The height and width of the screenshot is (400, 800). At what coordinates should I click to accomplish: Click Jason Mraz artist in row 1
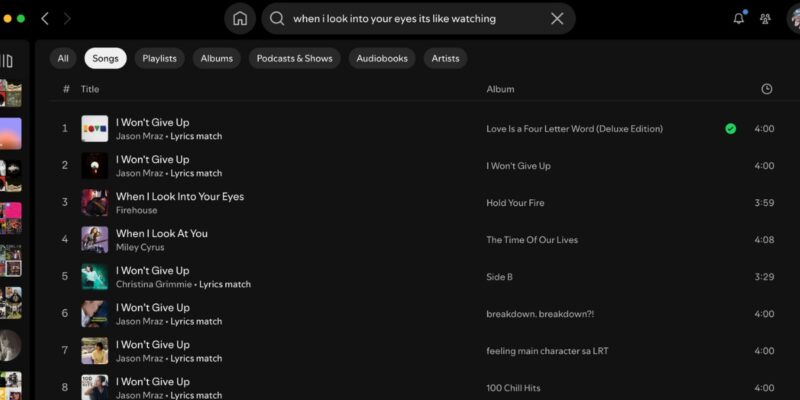pos(139,136)
